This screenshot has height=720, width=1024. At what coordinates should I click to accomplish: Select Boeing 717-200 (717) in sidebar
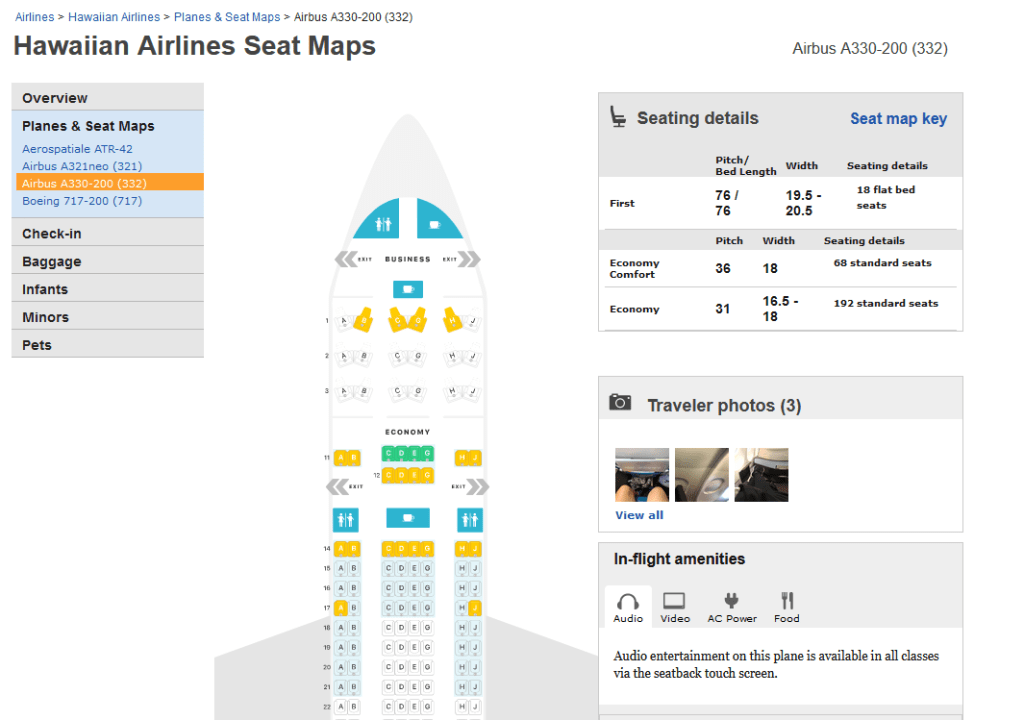[82, 201]
